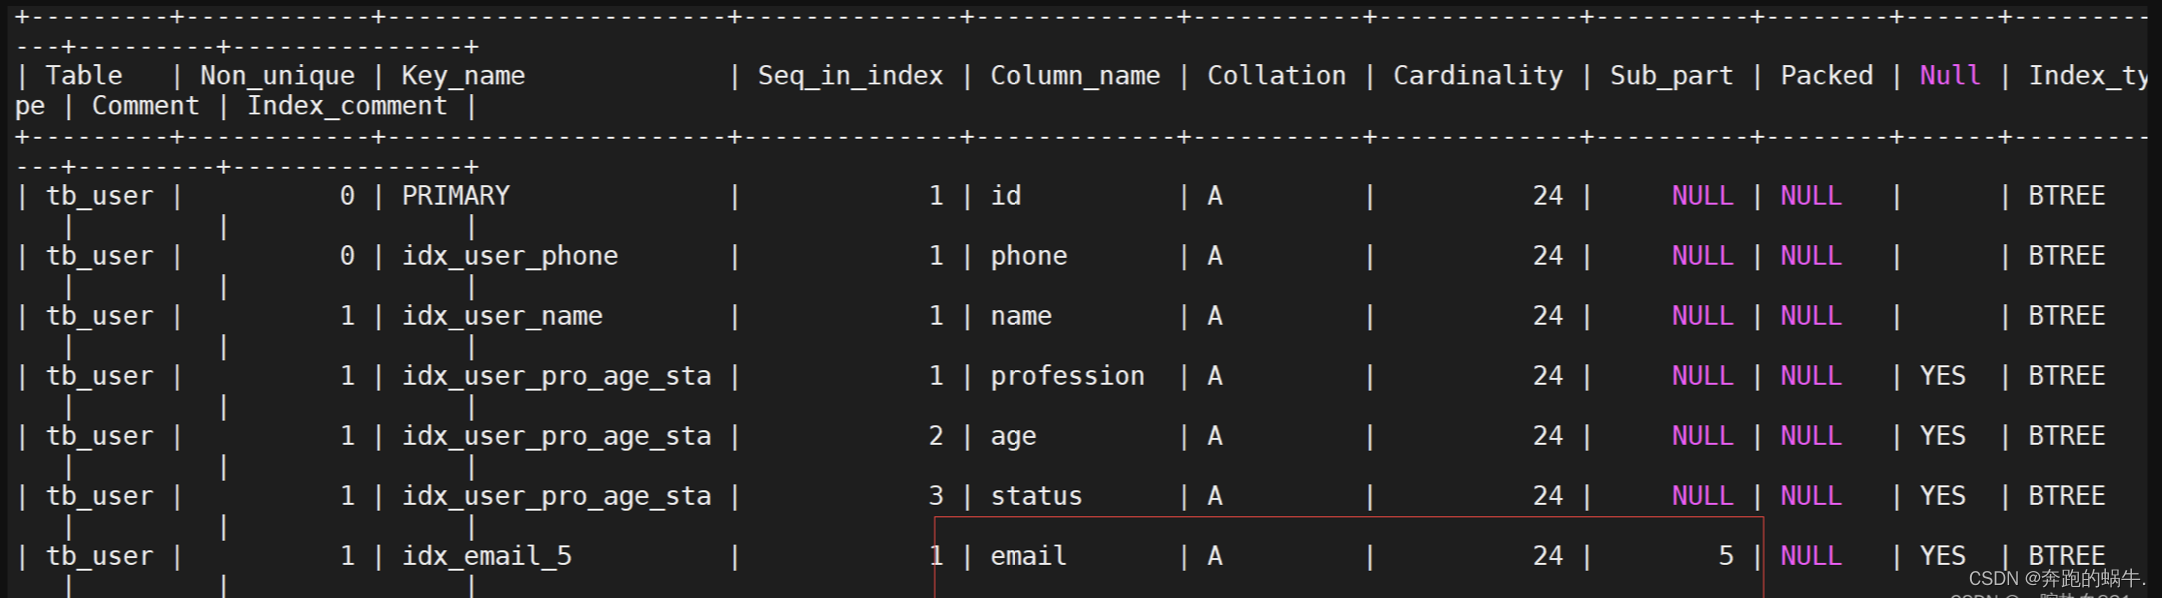Image resolution: width=2162 pixels, height=598 pixels.
Task: Click YES in the email row
Action: tap(1942, 556)
